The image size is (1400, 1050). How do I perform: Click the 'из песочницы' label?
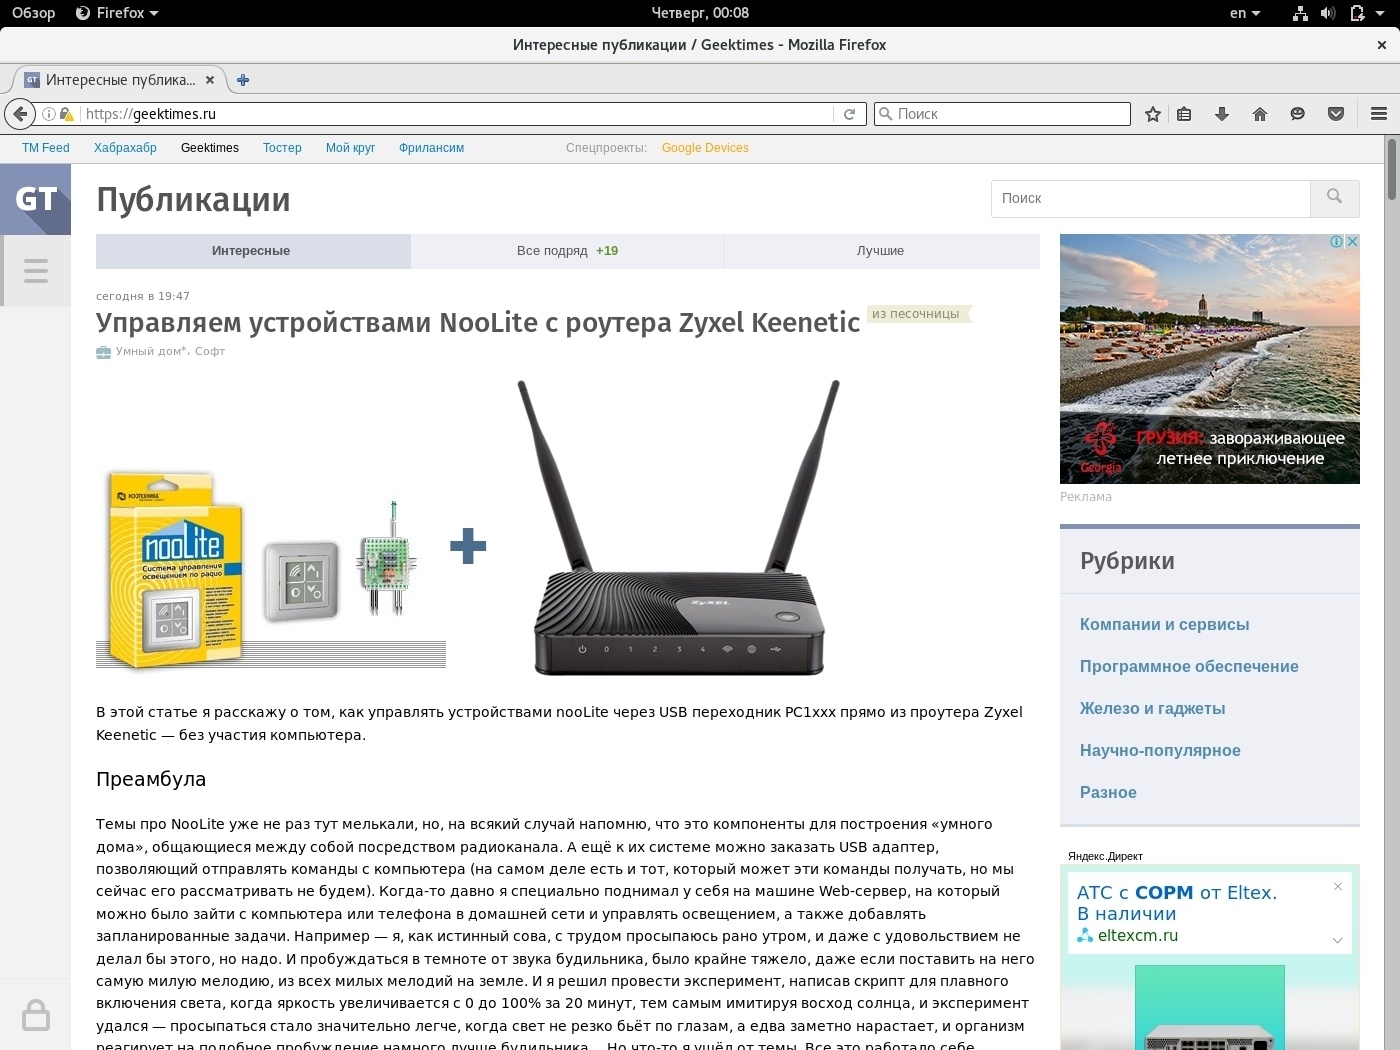coord(916,314)
